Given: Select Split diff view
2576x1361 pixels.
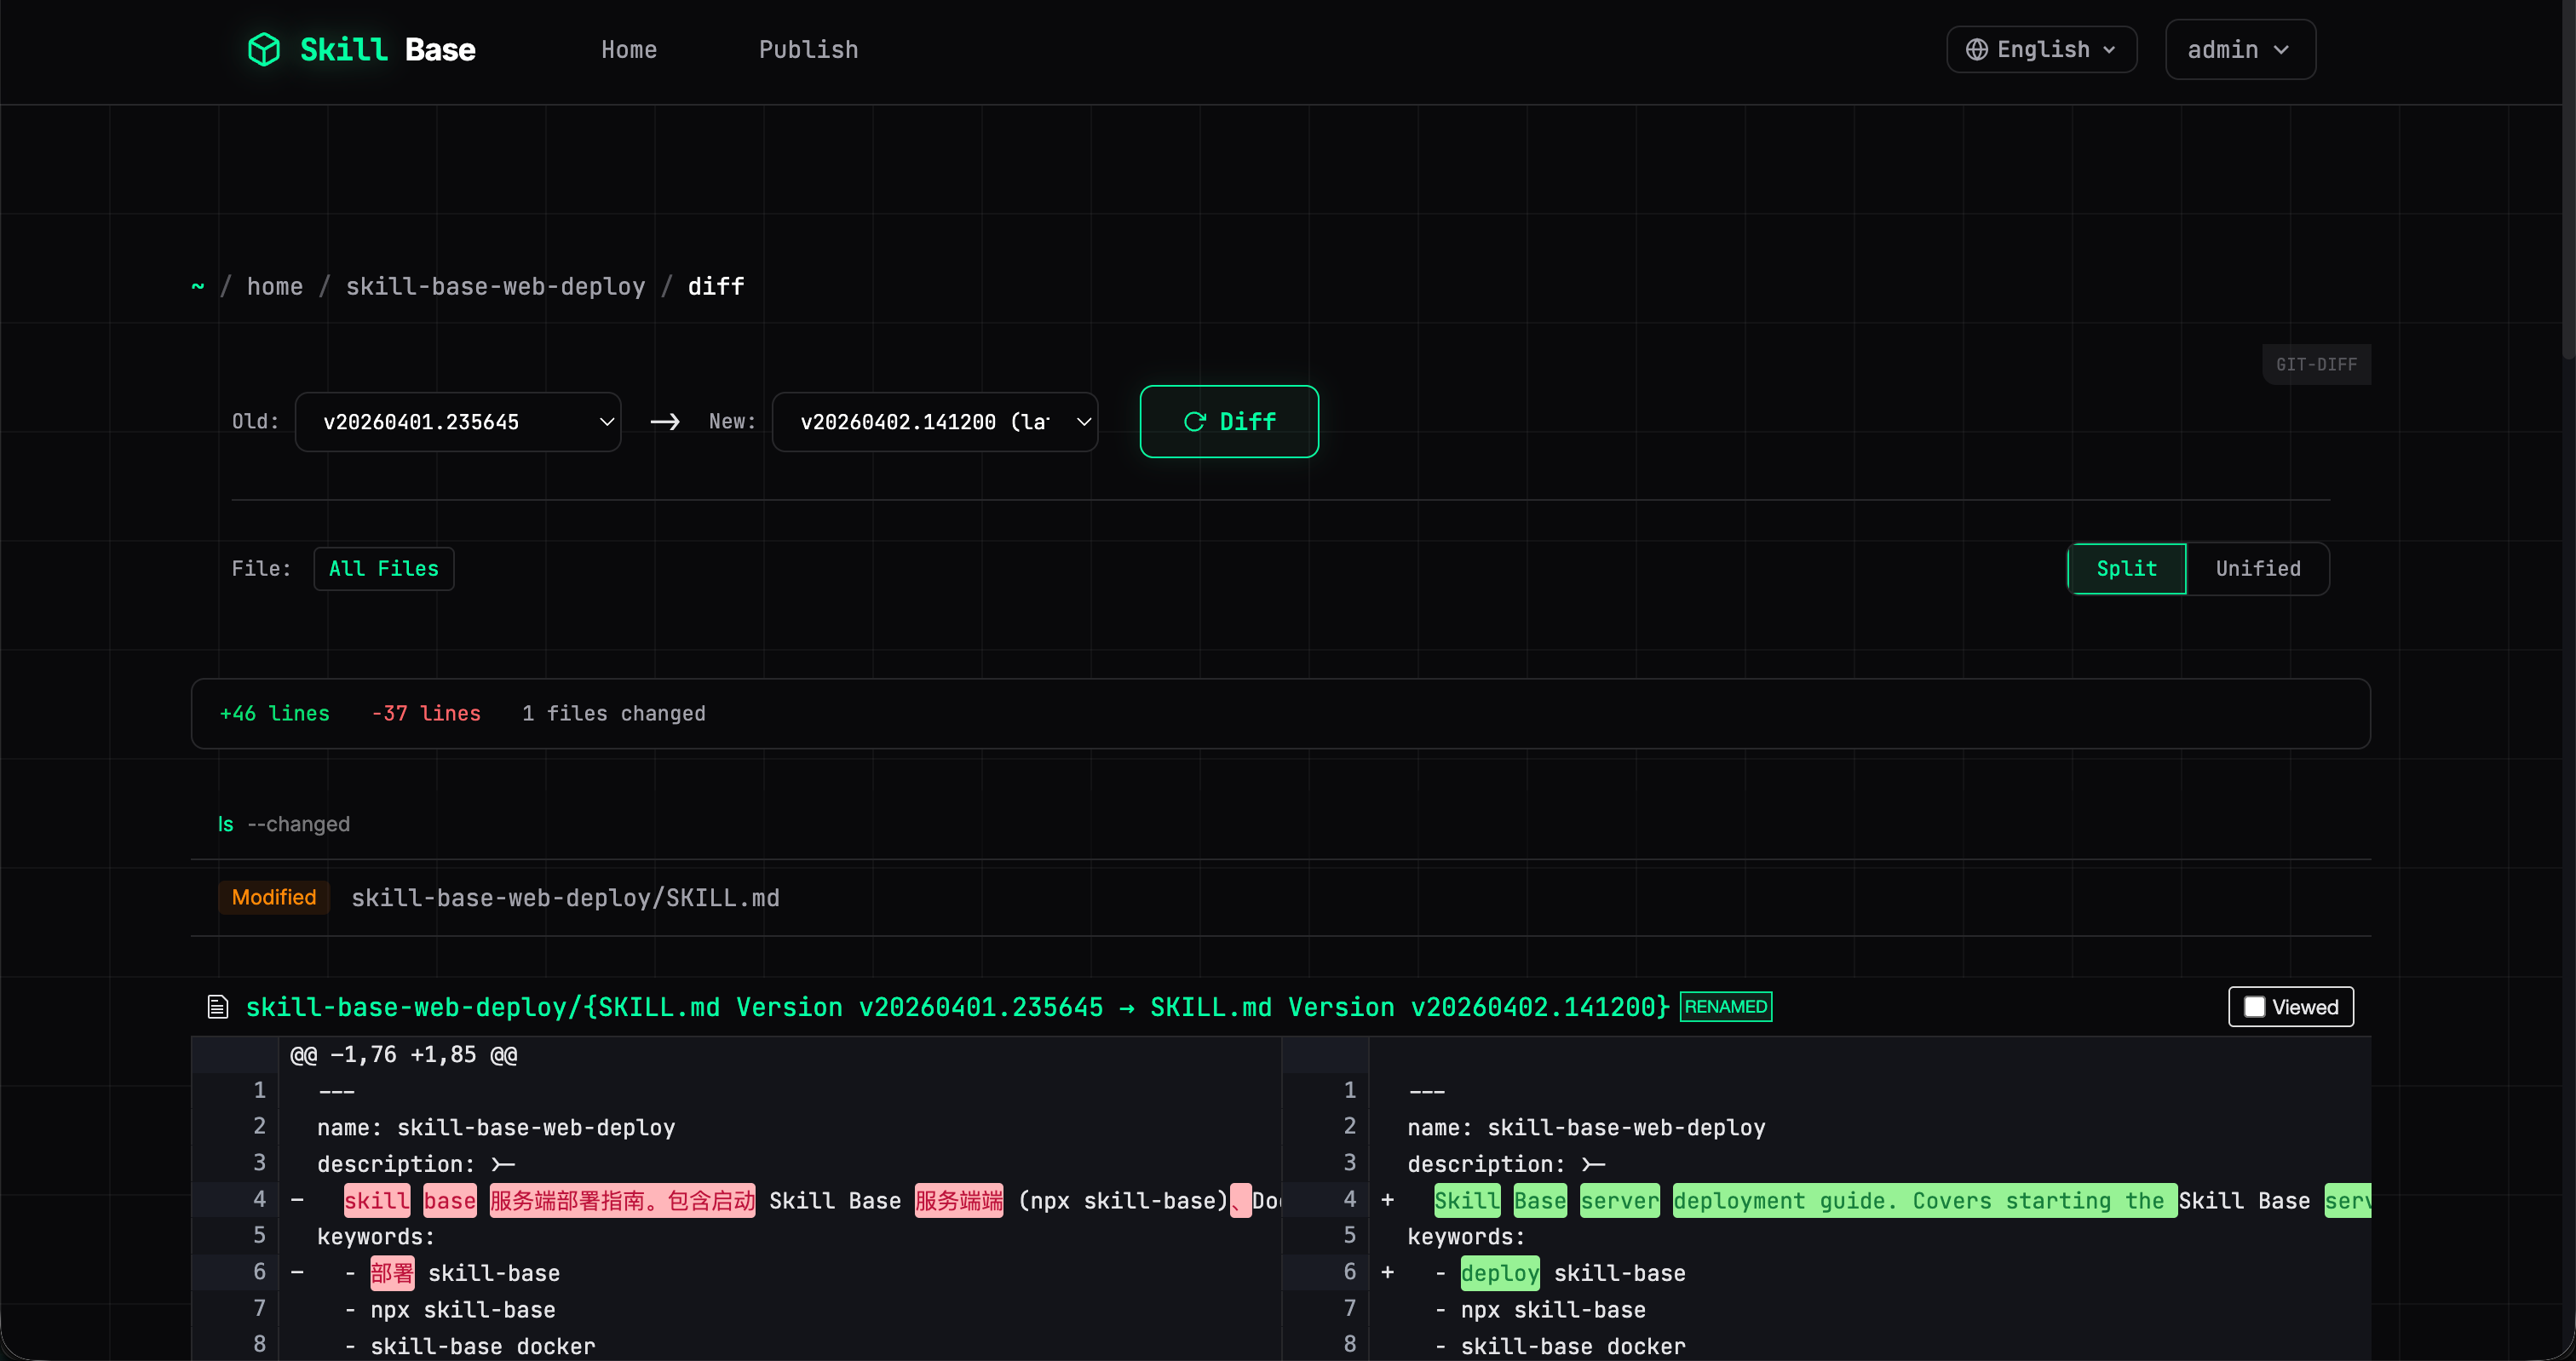Looking at the screenshot, I should [x=2125, y=568].
